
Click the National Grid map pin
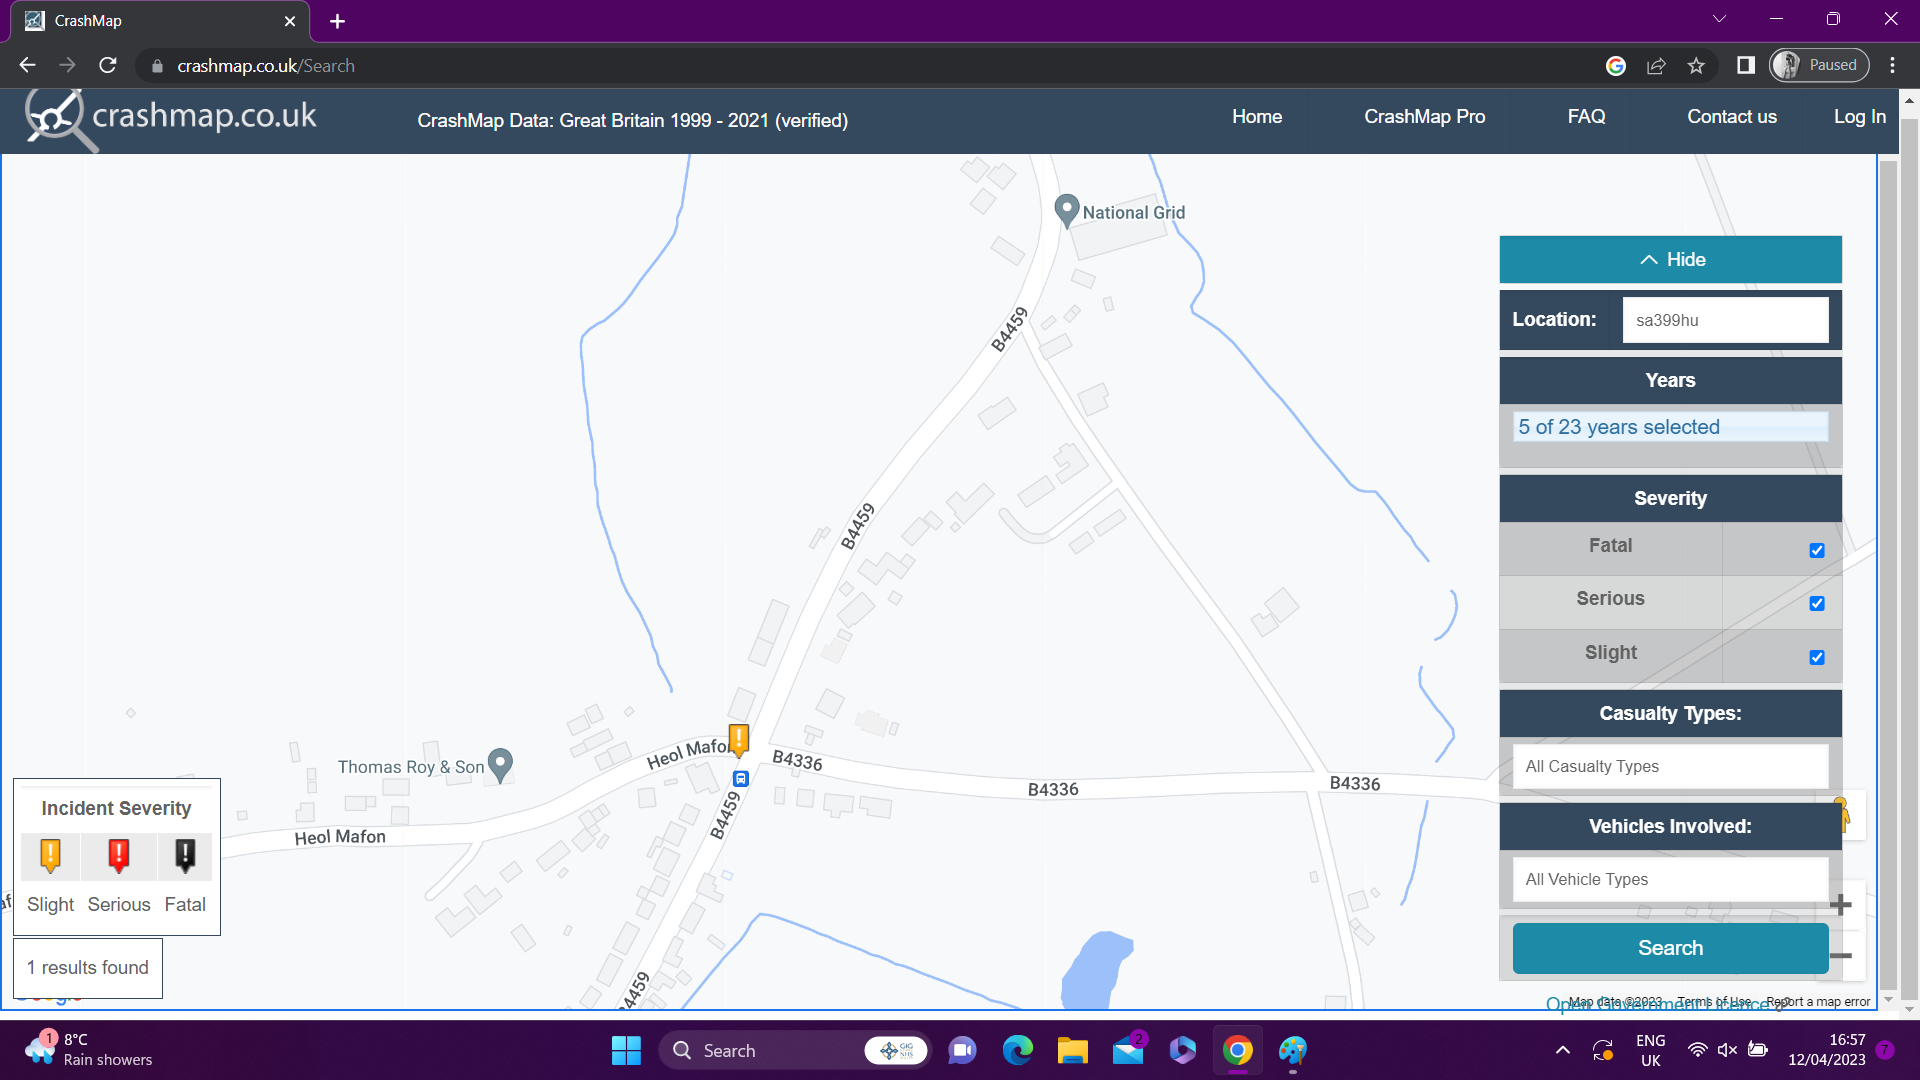[x=1066, y=210]
